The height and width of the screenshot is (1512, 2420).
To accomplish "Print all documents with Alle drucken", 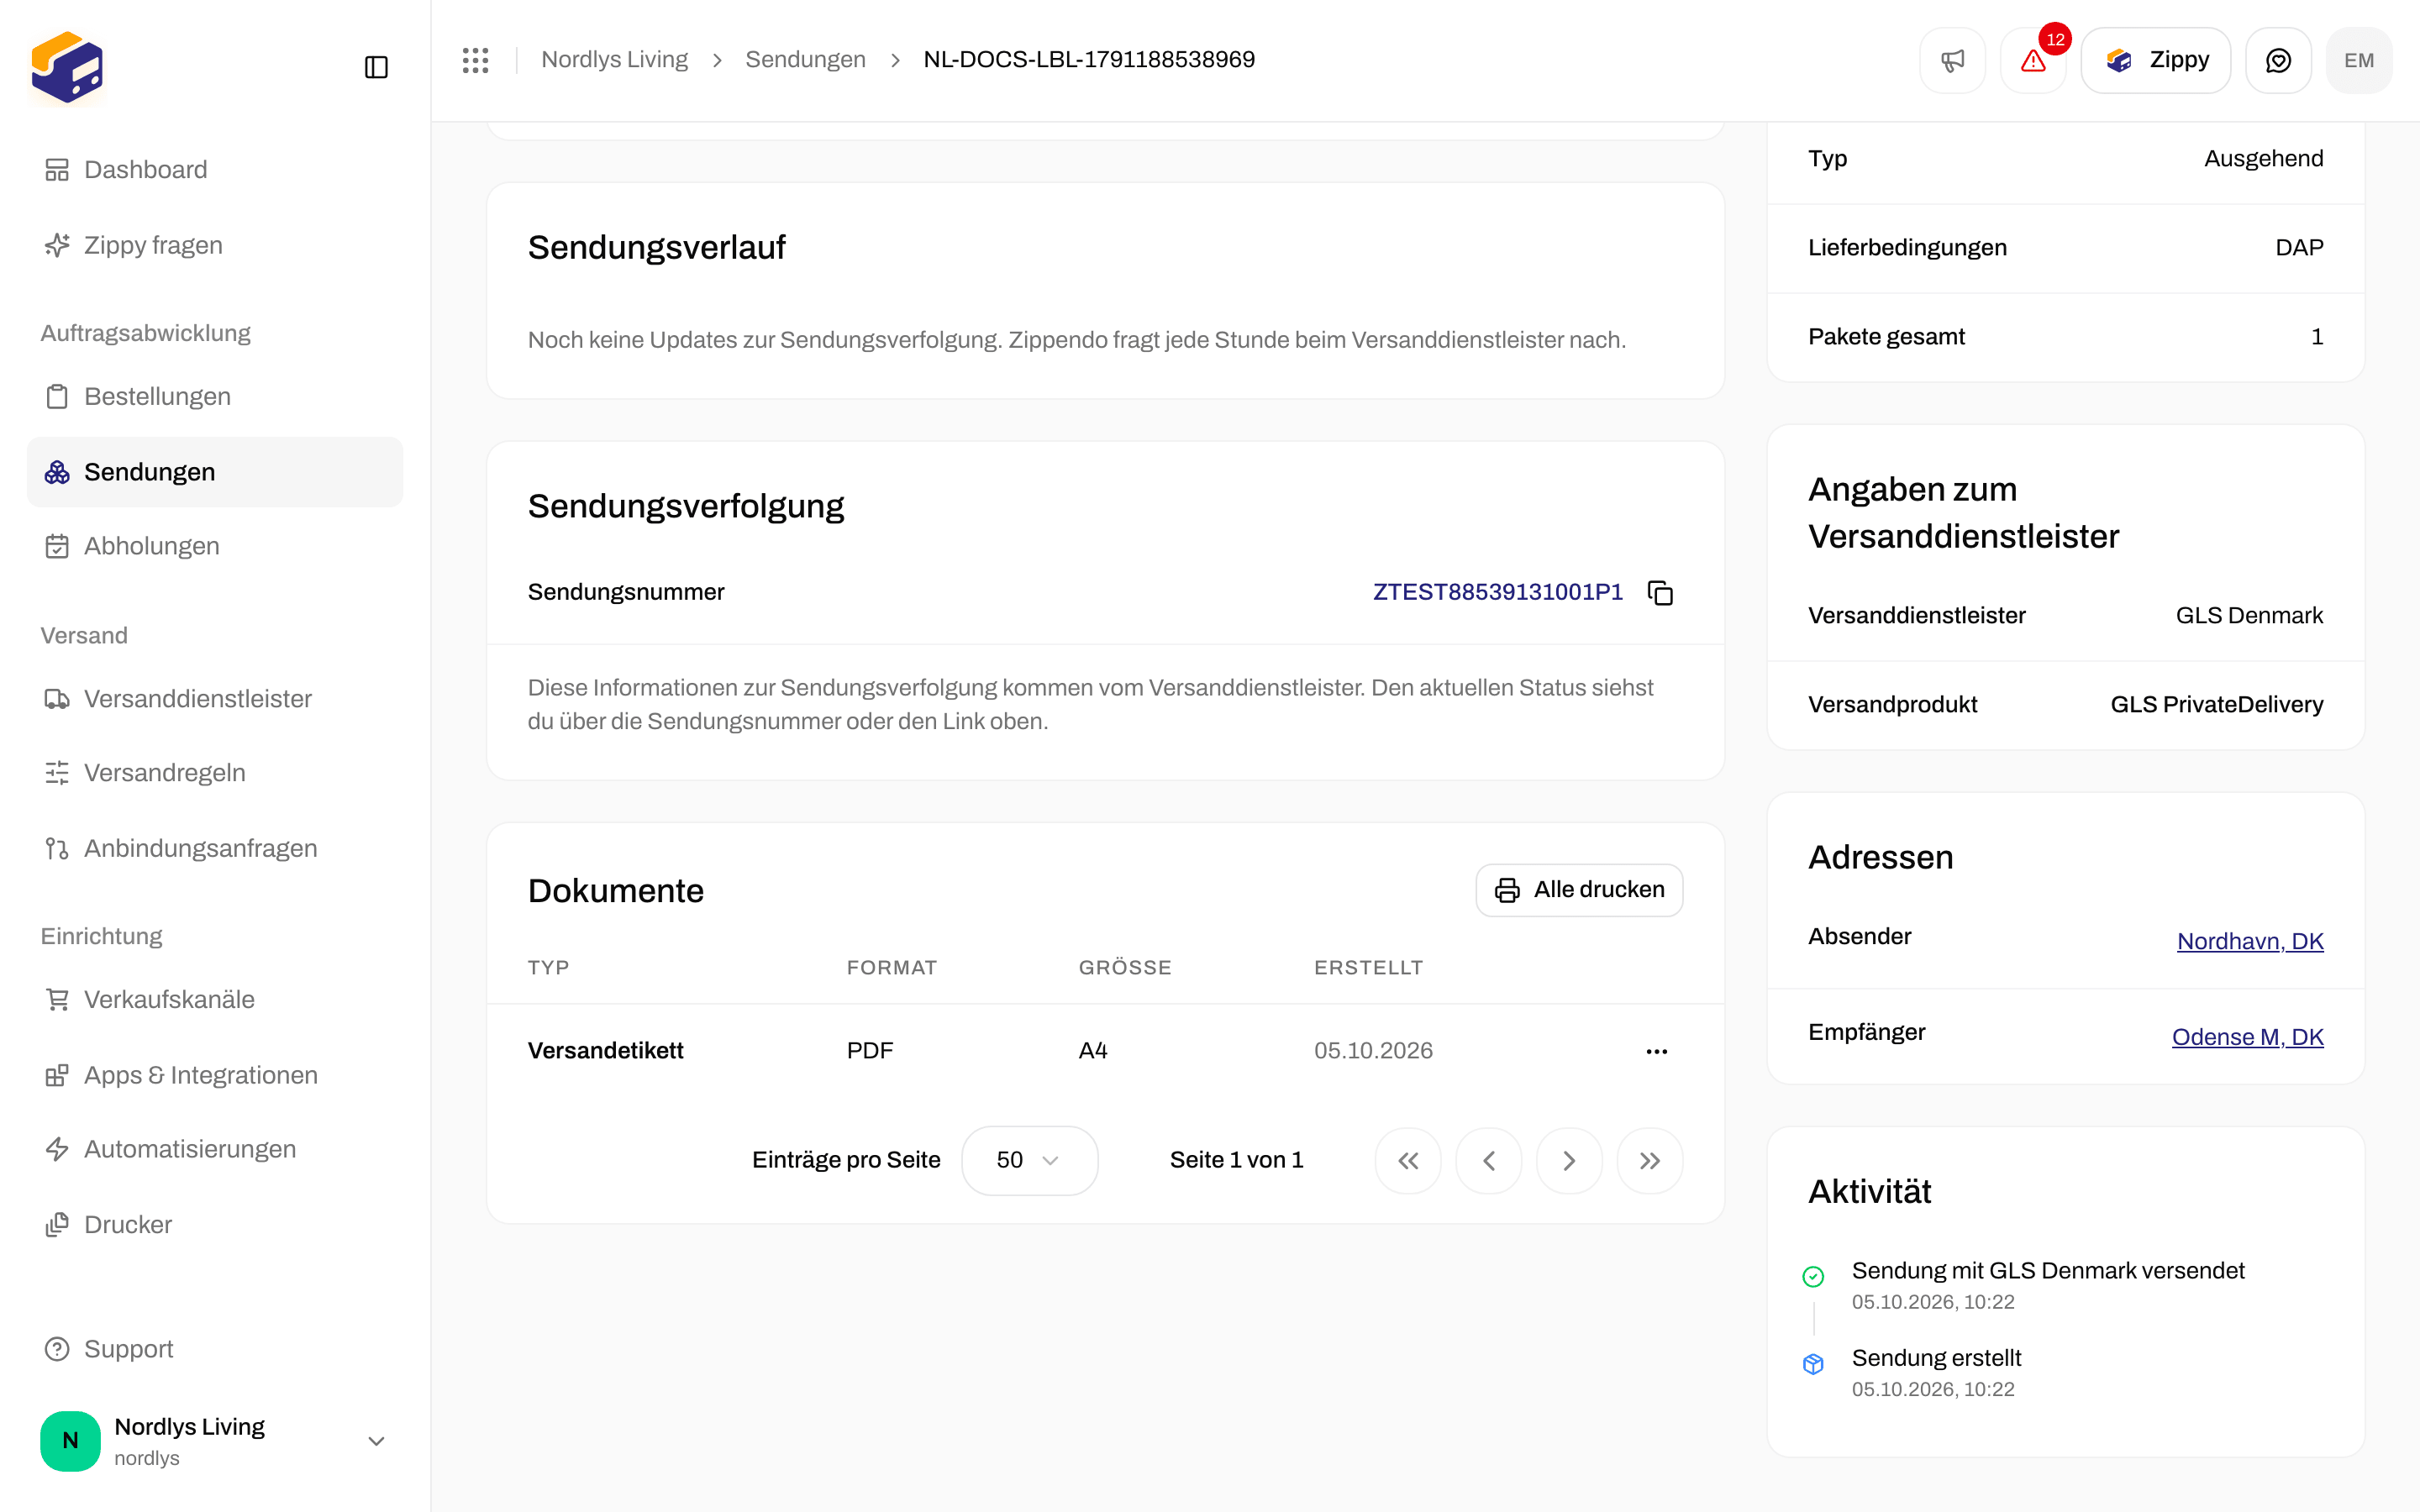I will tap(1579, 890).
